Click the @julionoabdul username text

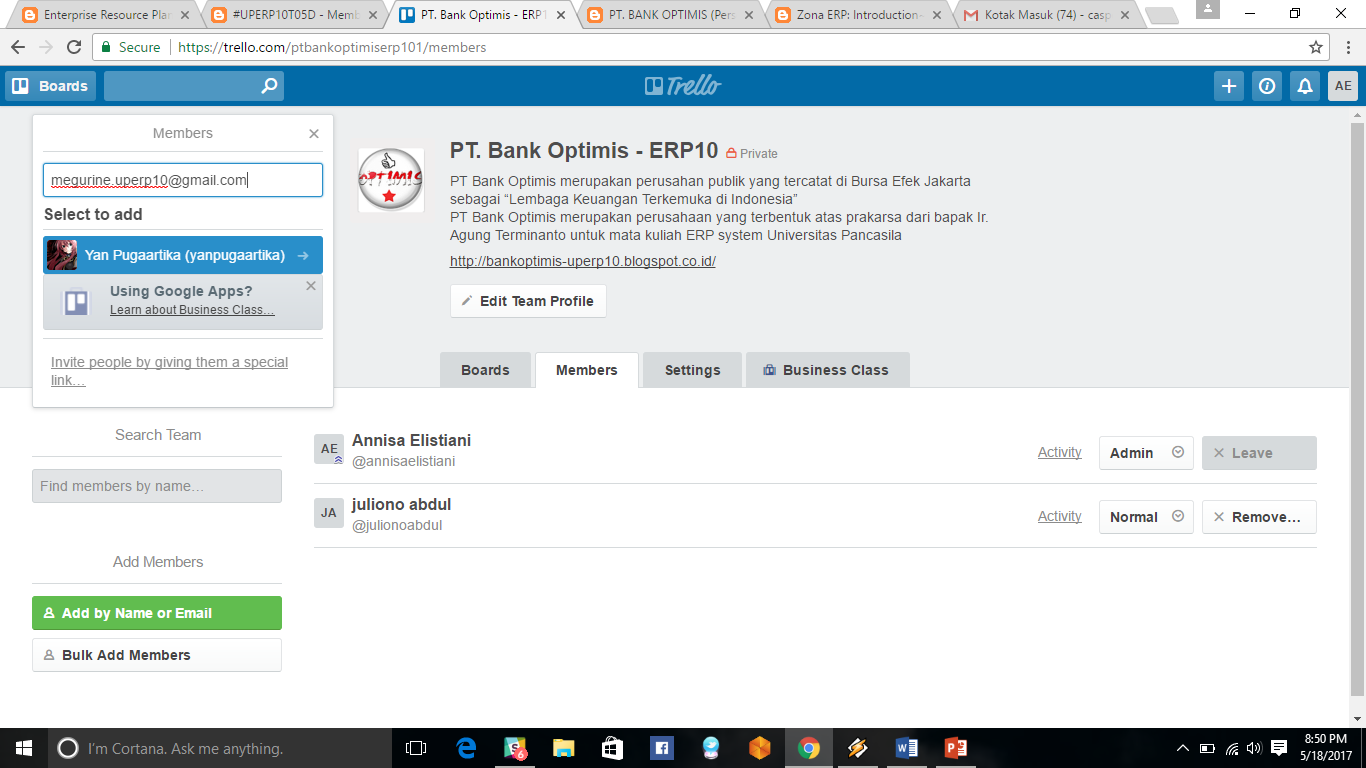(397, 525)
